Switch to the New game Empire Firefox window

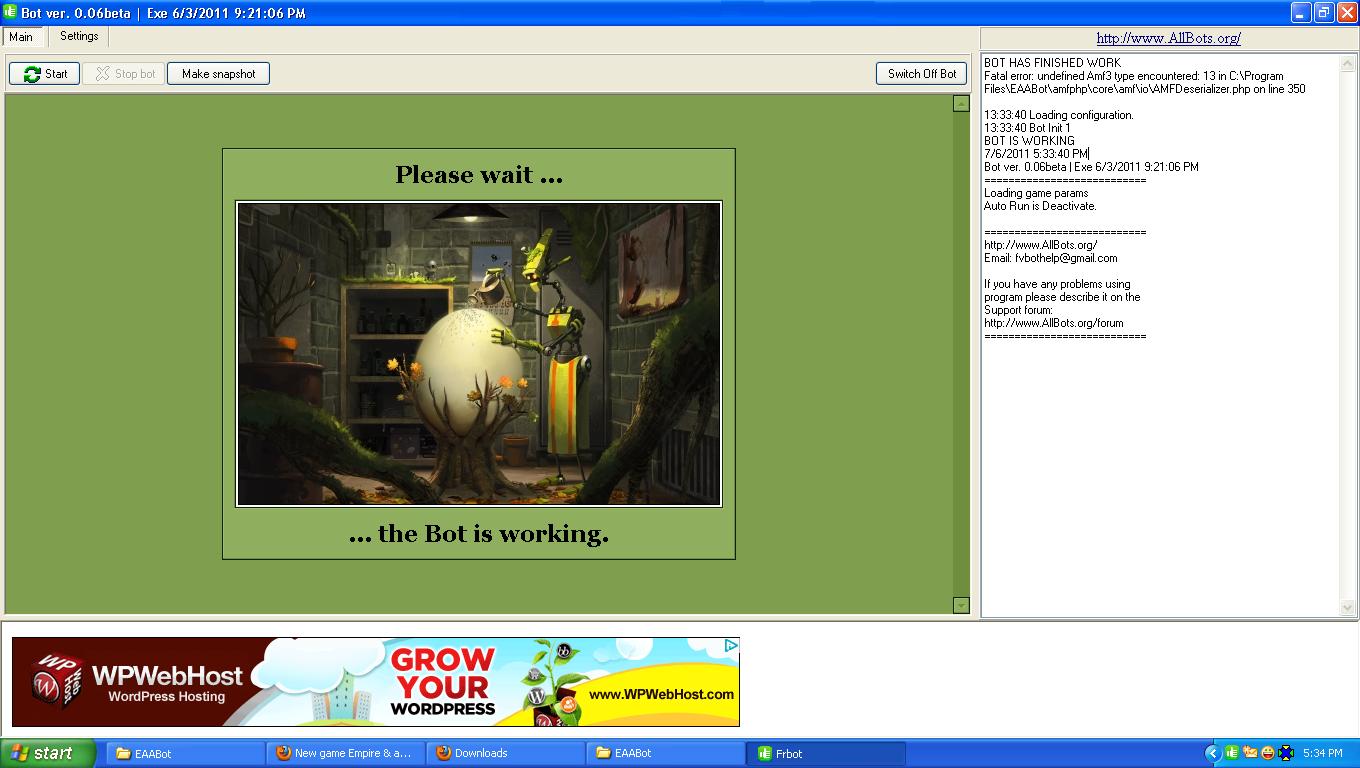(345, 753)
